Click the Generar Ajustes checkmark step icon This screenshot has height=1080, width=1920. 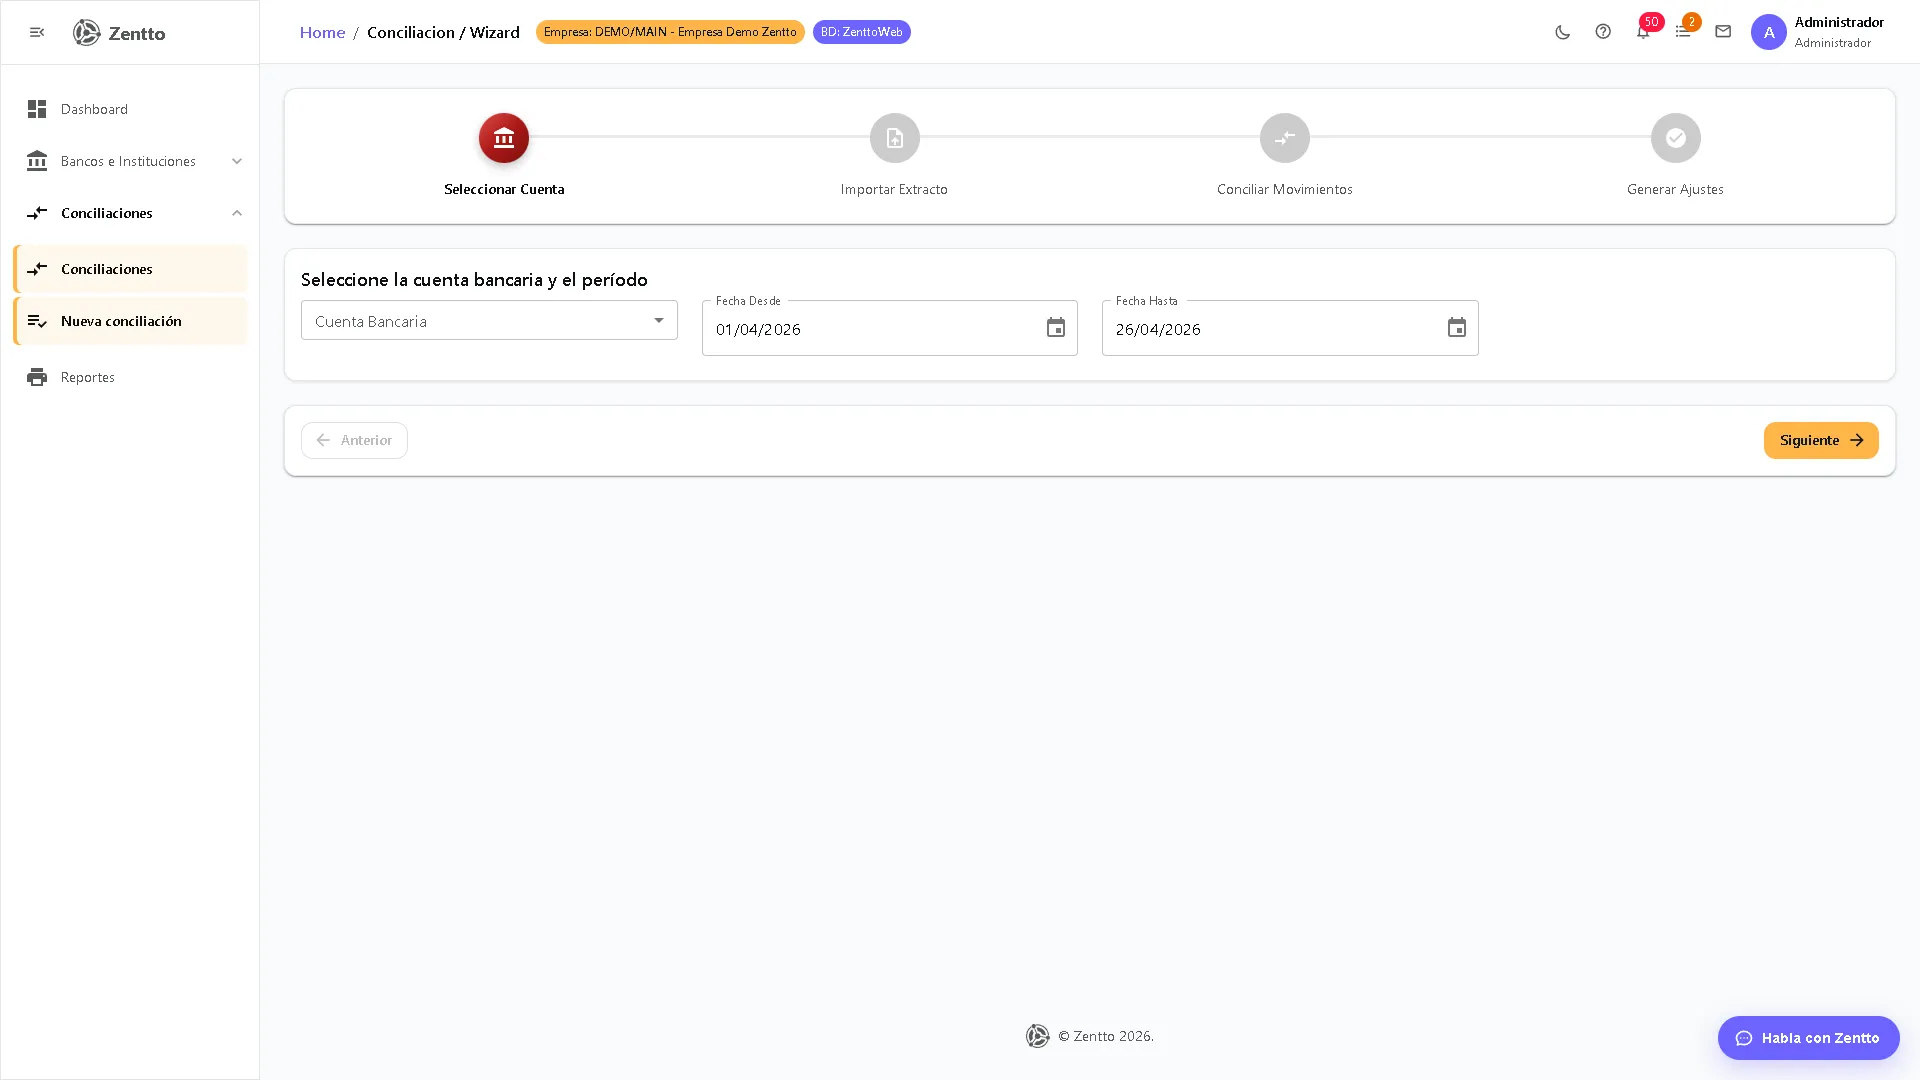click(x=1676, y=138)
